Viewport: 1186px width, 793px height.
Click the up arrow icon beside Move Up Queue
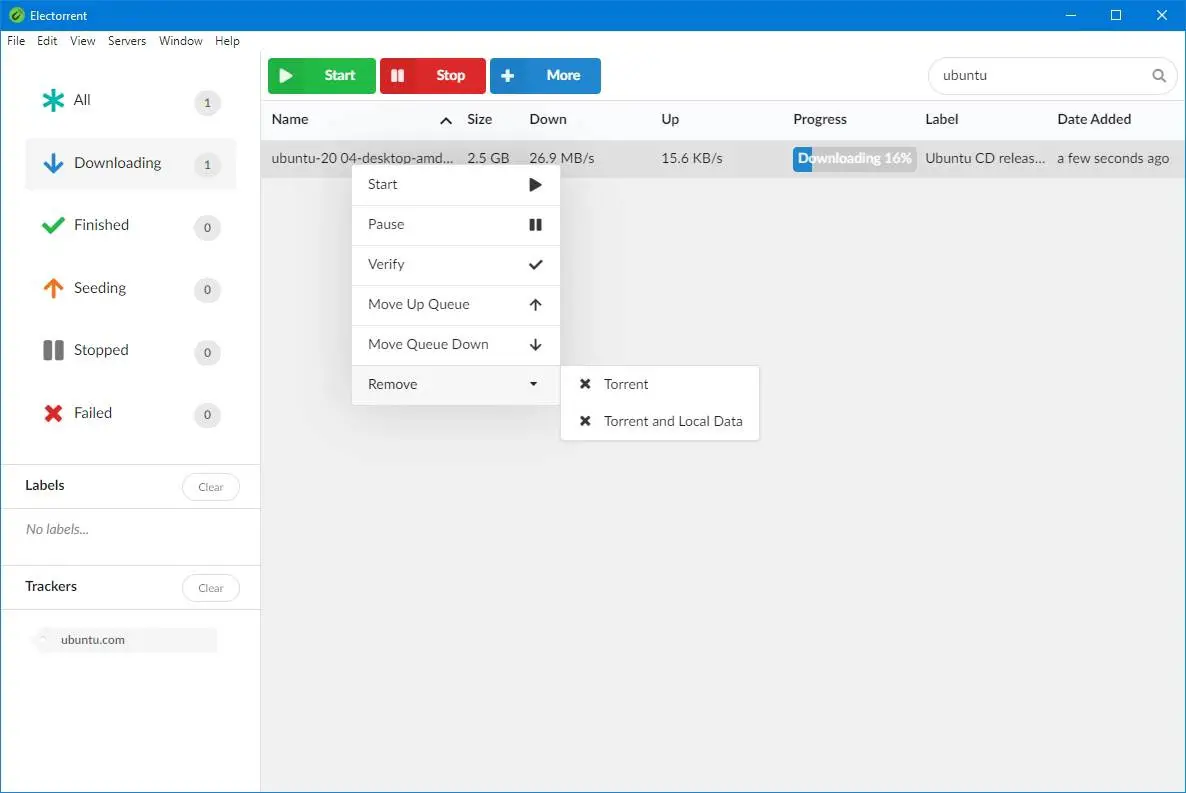536,305
